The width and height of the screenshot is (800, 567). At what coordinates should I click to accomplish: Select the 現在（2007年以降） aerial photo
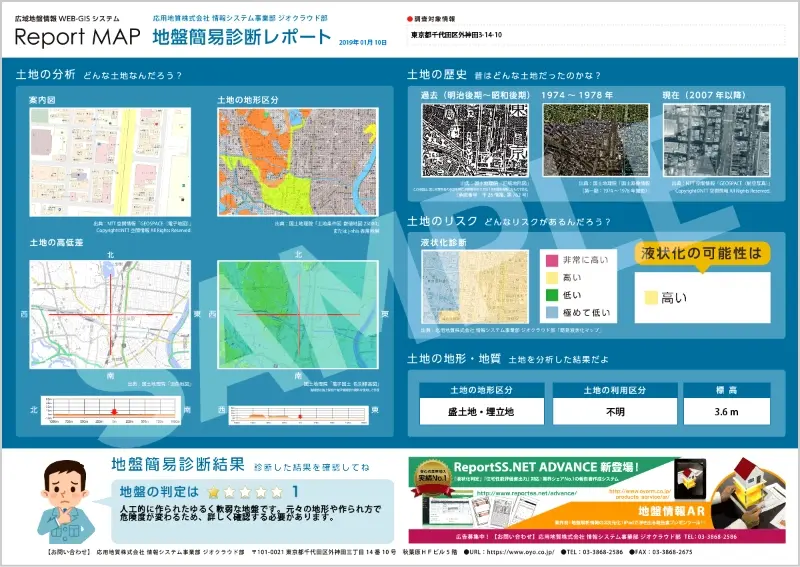point(715,141)
